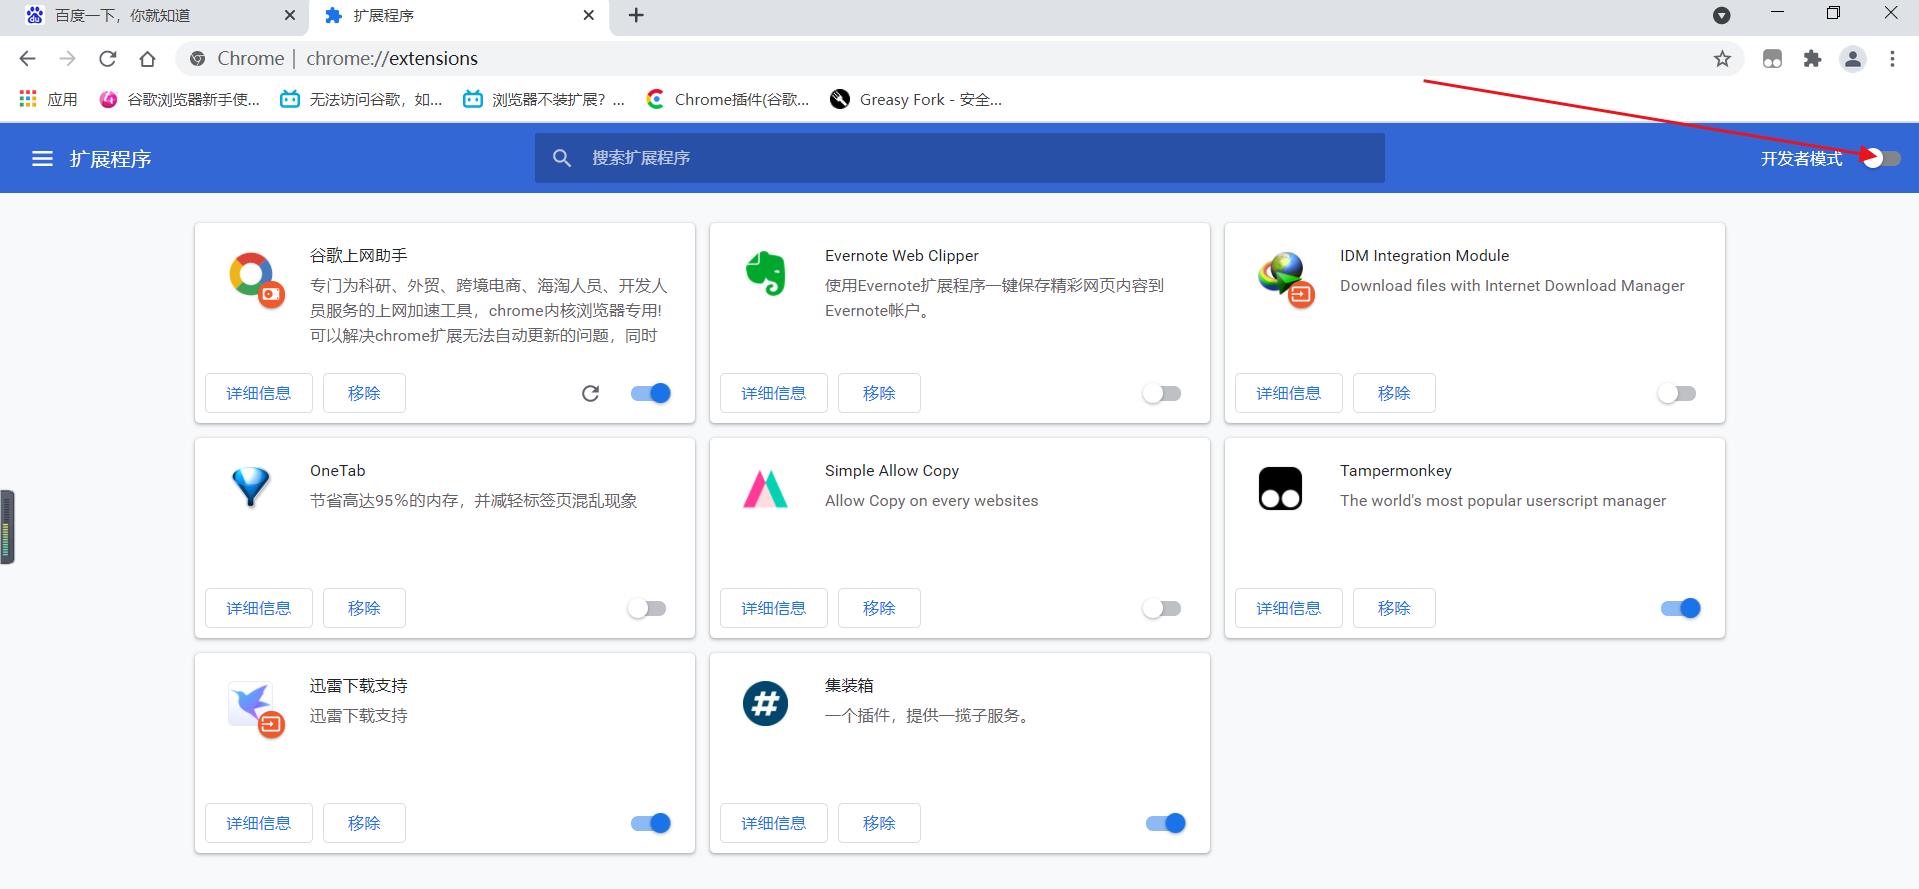This screenshot has height=889, width=1919.
Task: Open 详细信息 for OneTab
Action: click(259, 608)
